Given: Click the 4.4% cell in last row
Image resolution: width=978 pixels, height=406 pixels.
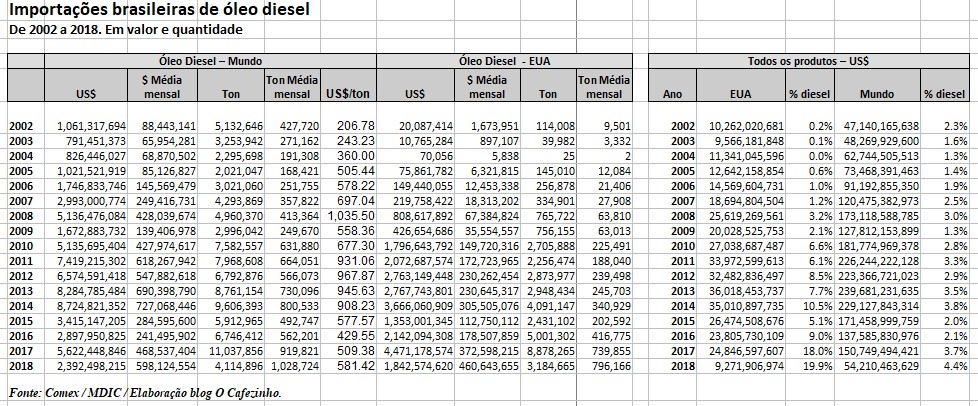Looking at the screenshot, I should coord(953,367).
